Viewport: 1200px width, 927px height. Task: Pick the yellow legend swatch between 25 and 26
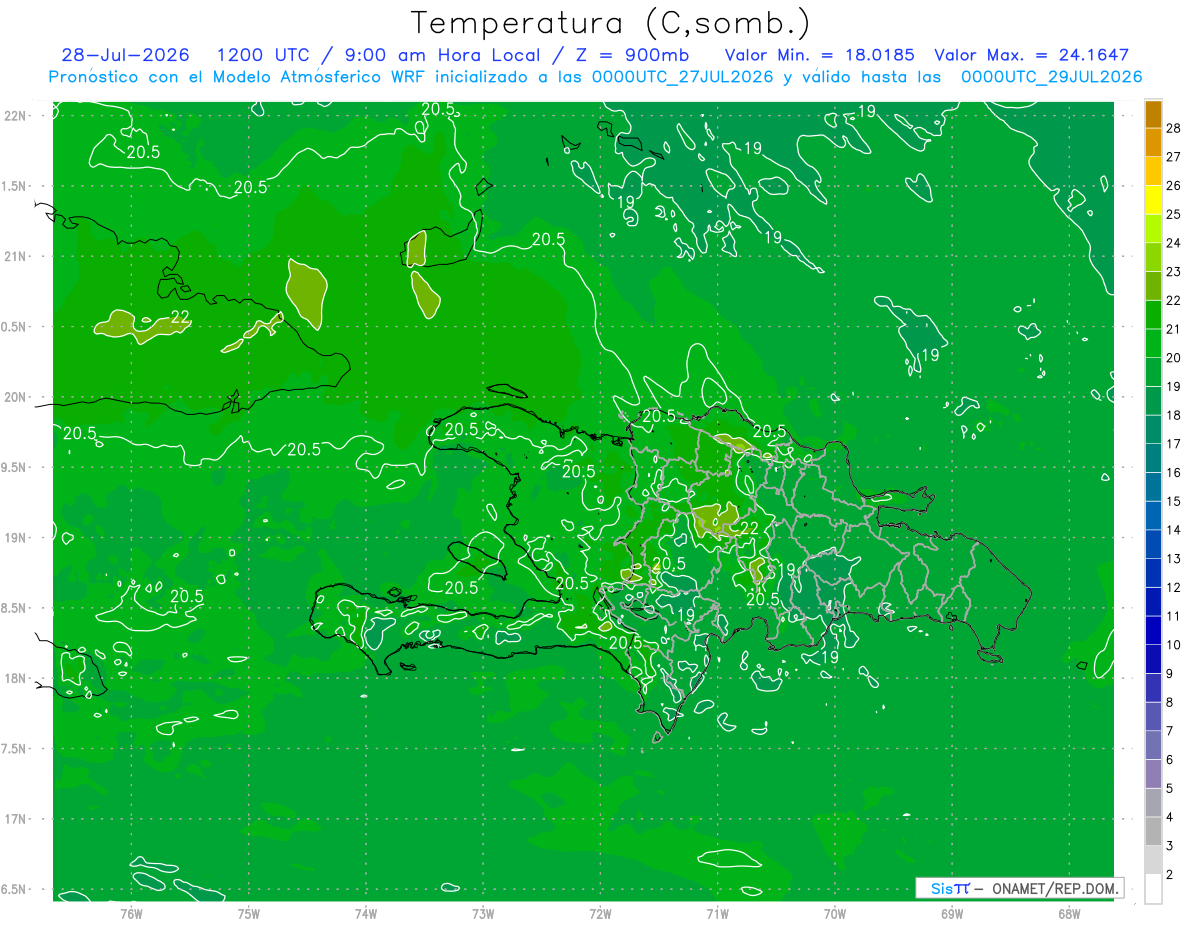point(1153,200)
